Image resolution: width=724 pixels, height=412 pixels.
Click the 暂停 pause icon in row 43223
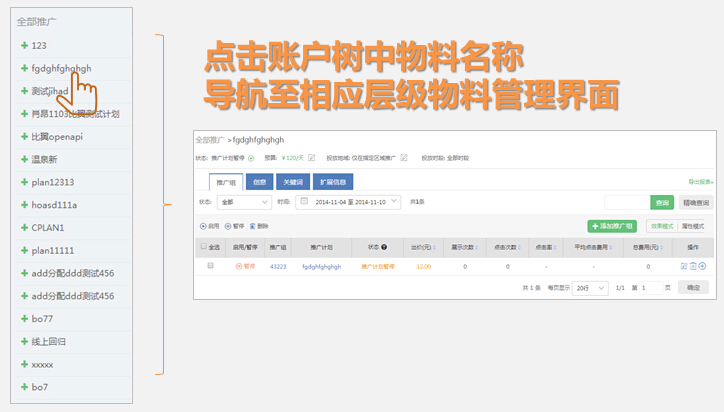click(x=239, y=267)
